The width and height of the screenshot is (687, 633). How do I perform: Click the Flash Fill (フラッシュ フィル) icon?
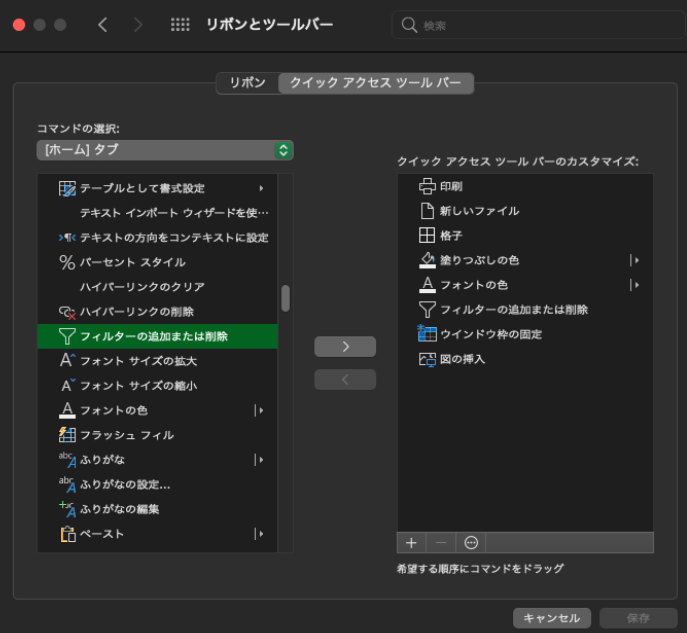67,435
